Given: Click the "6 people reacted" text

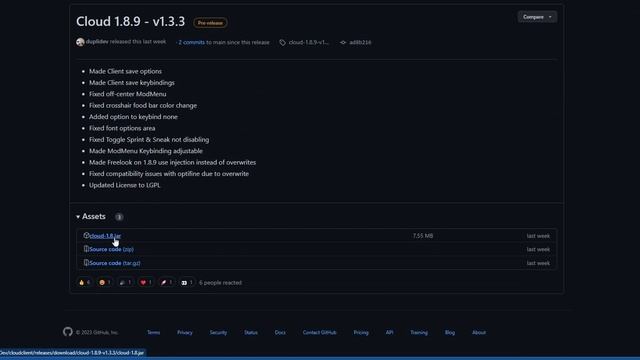Looking at the screenshot, I should [x=220, y=282].
